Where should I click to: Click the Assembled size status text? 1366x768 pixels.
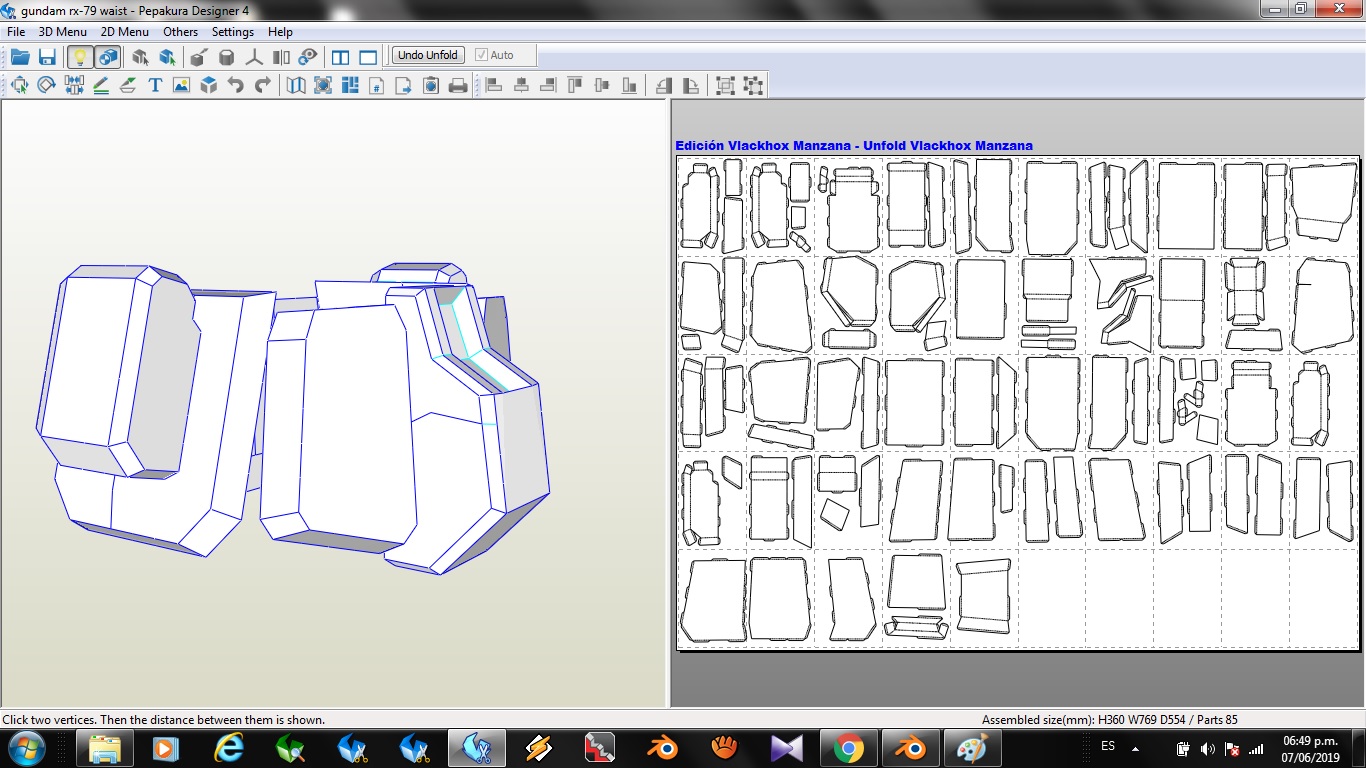pos(1110,719)
